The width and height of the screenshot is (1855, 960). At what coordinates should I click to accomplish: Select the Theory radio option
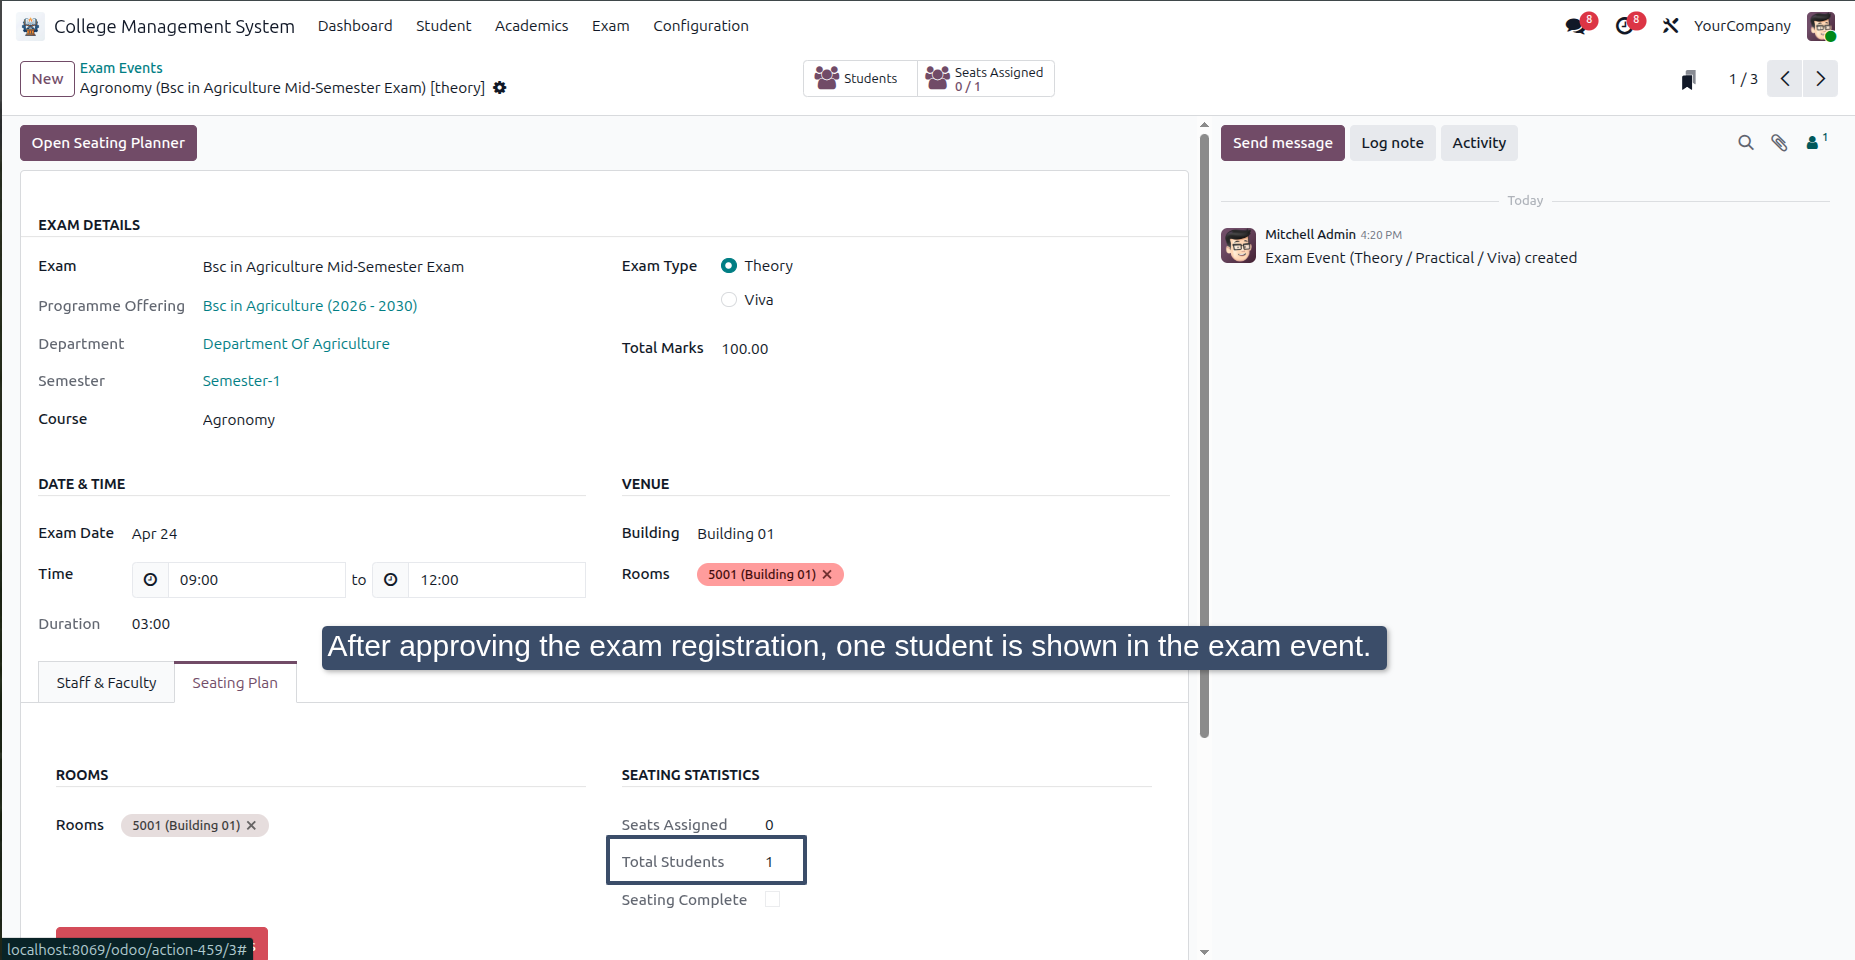(x=729, y=266)
